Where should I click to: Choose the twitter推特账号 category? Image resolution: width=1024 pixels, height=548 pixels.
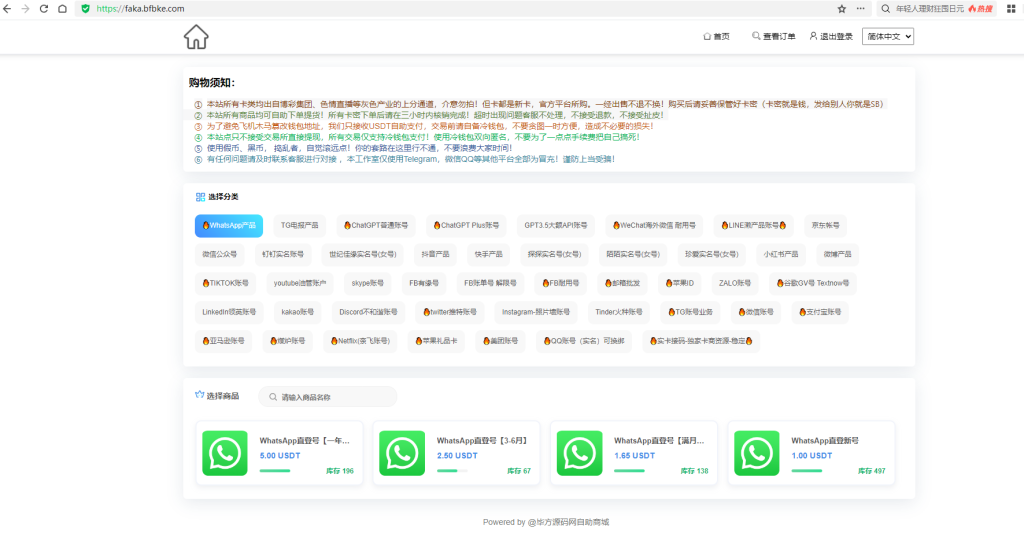coord(450,312)
